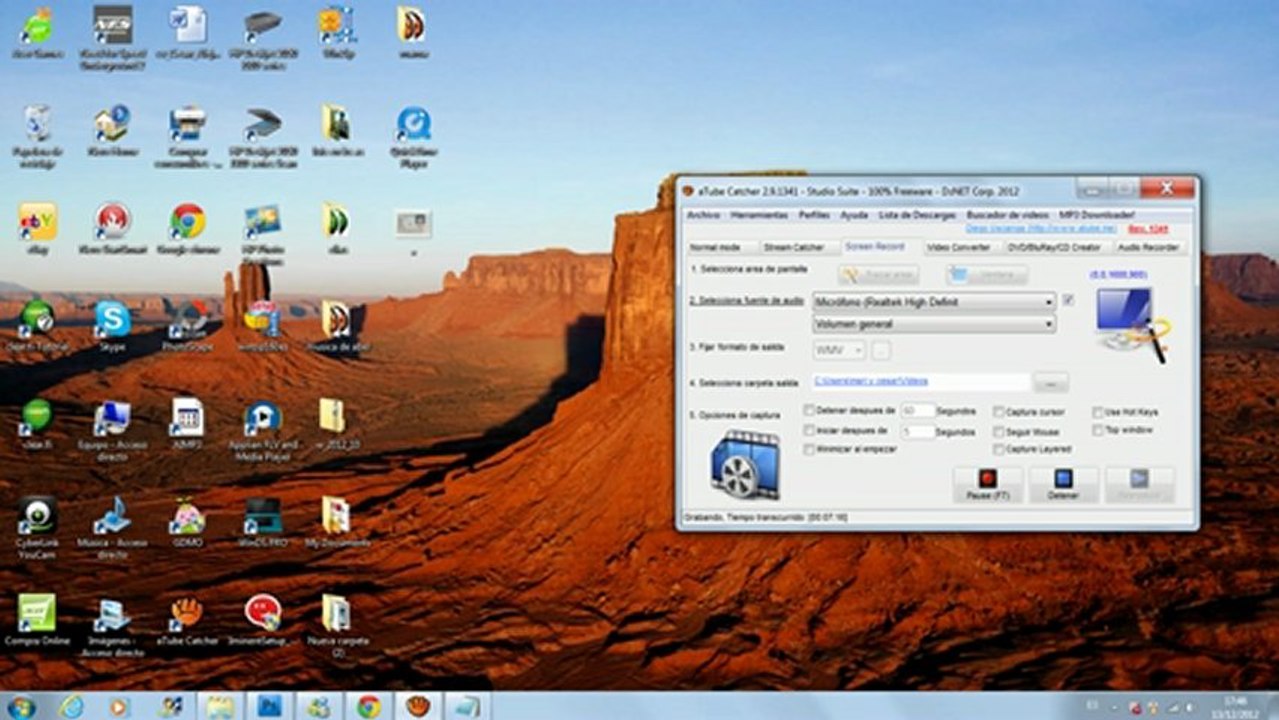
Task: Open Internet Explorer from the taskbar
Action: tap(71, 706)
